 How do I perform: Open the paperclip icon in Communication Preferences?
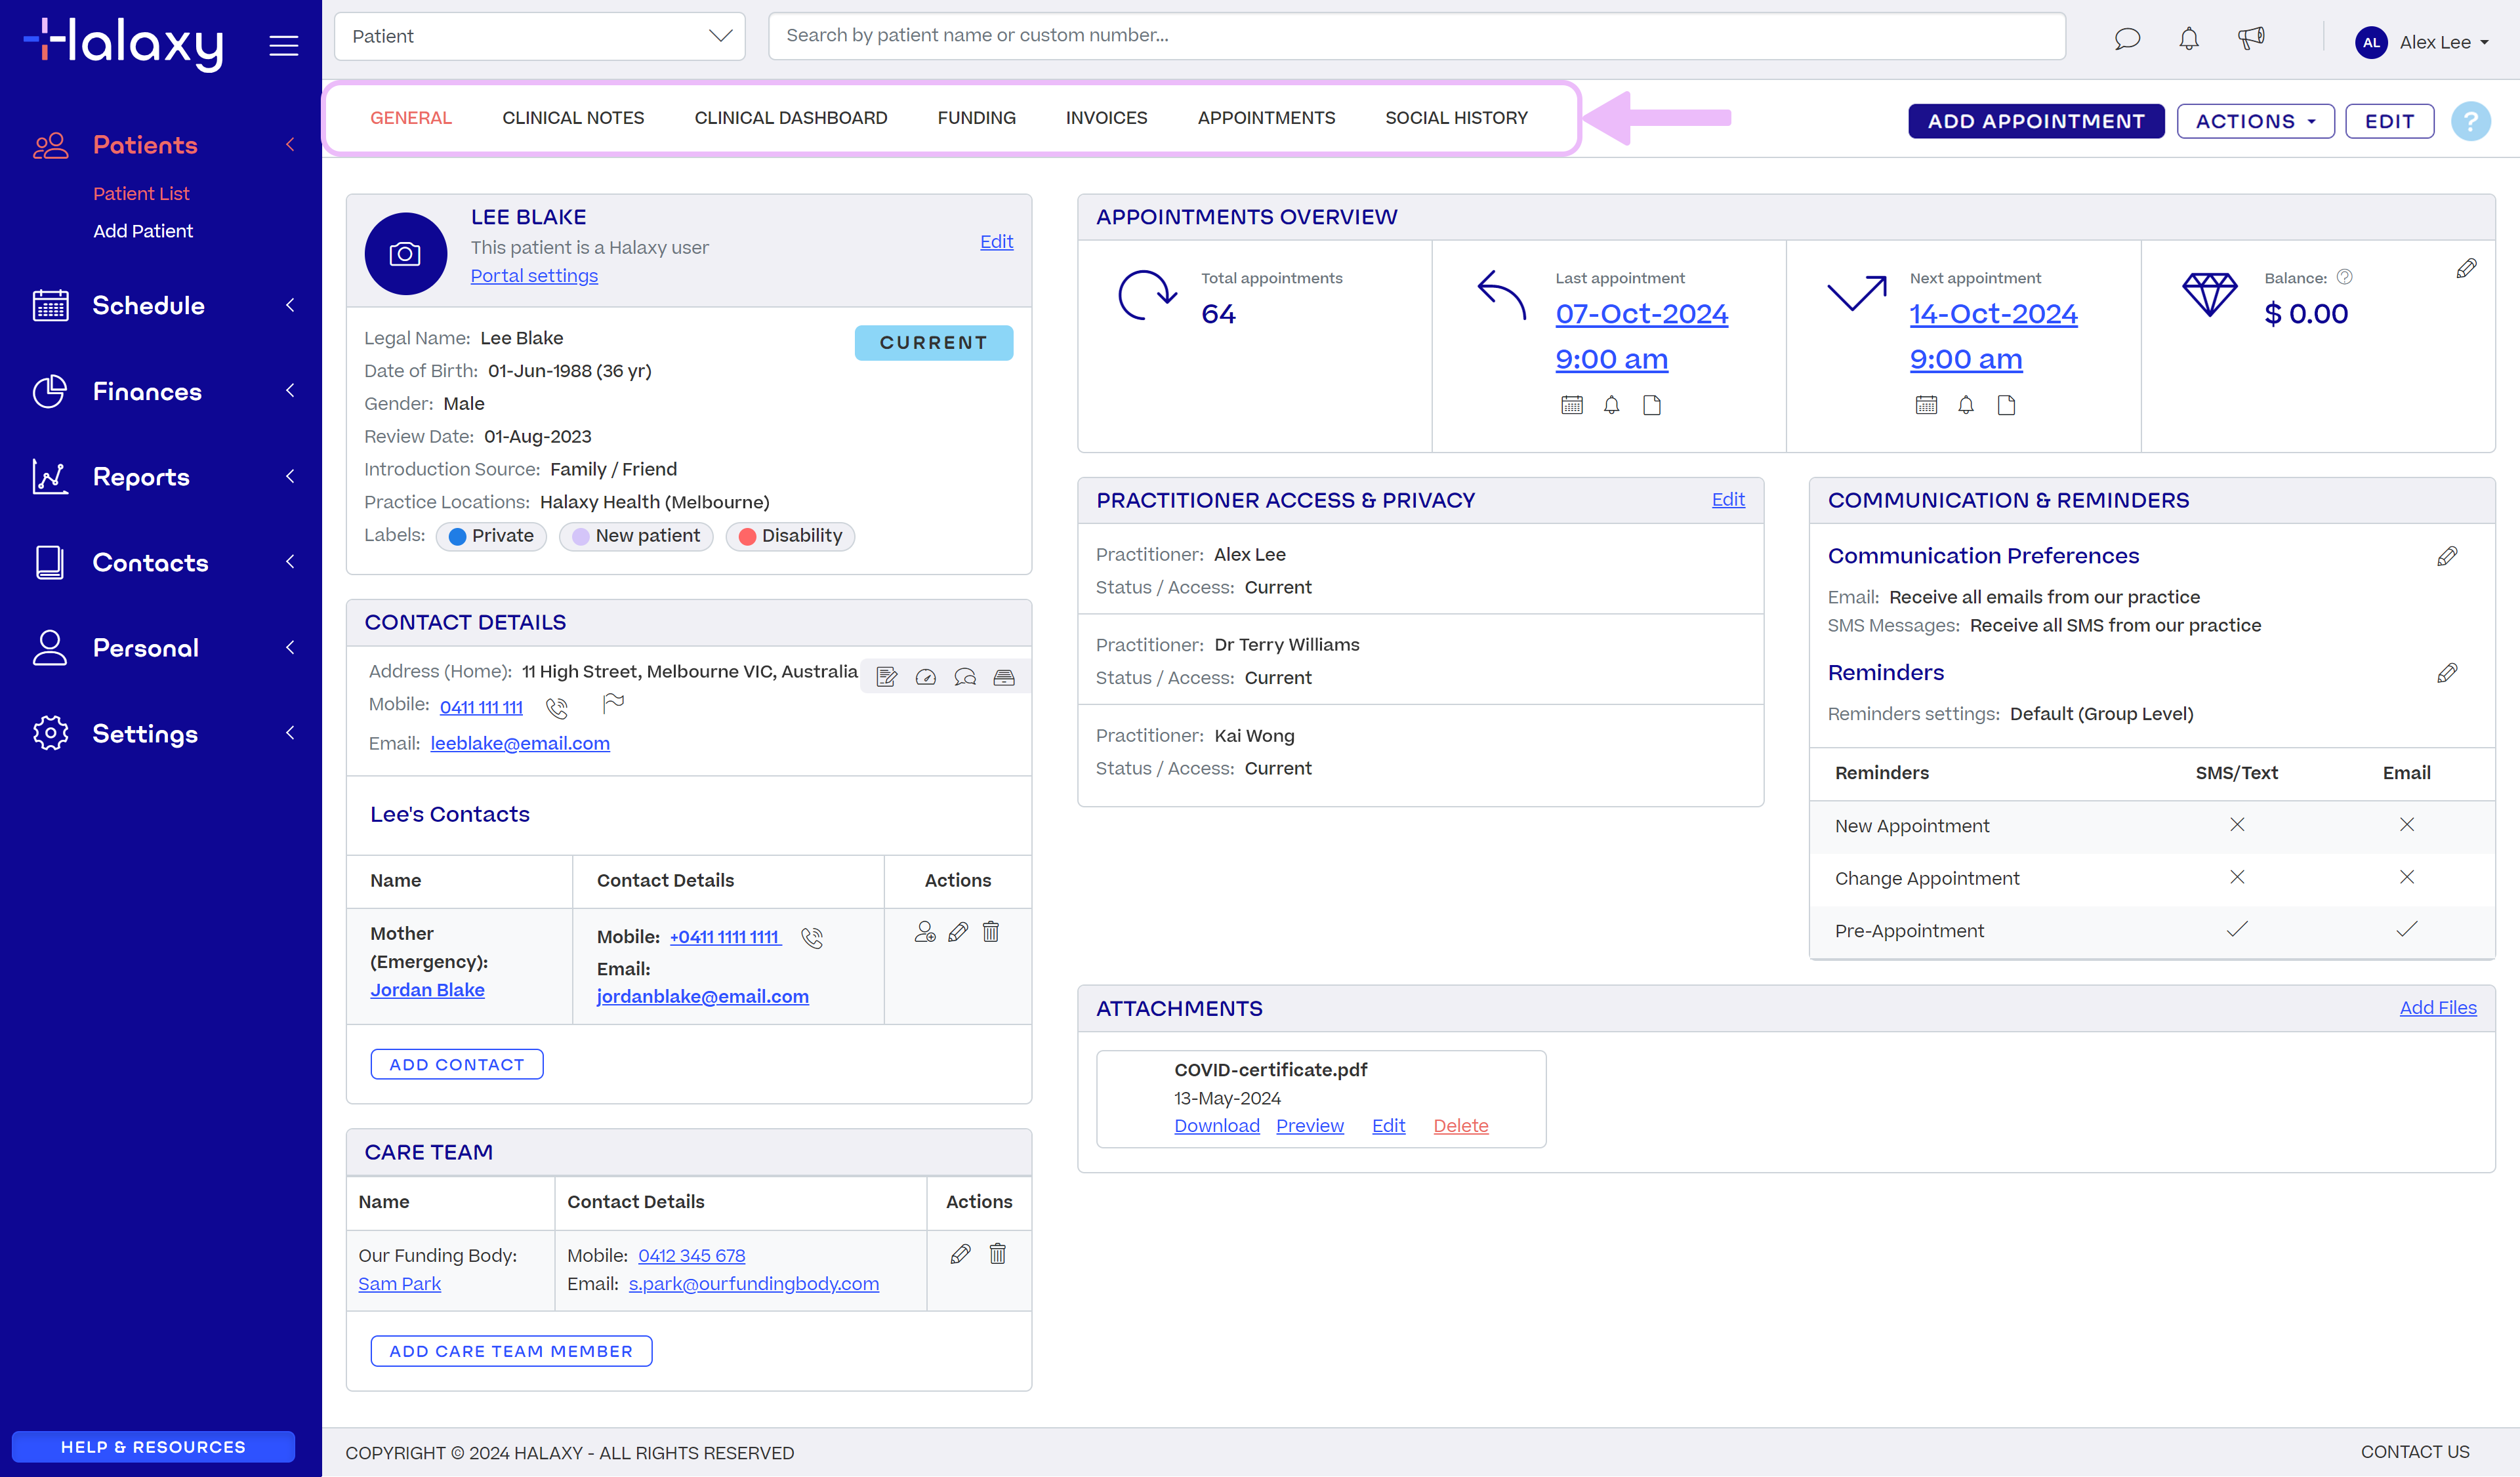click(2447, 557)
